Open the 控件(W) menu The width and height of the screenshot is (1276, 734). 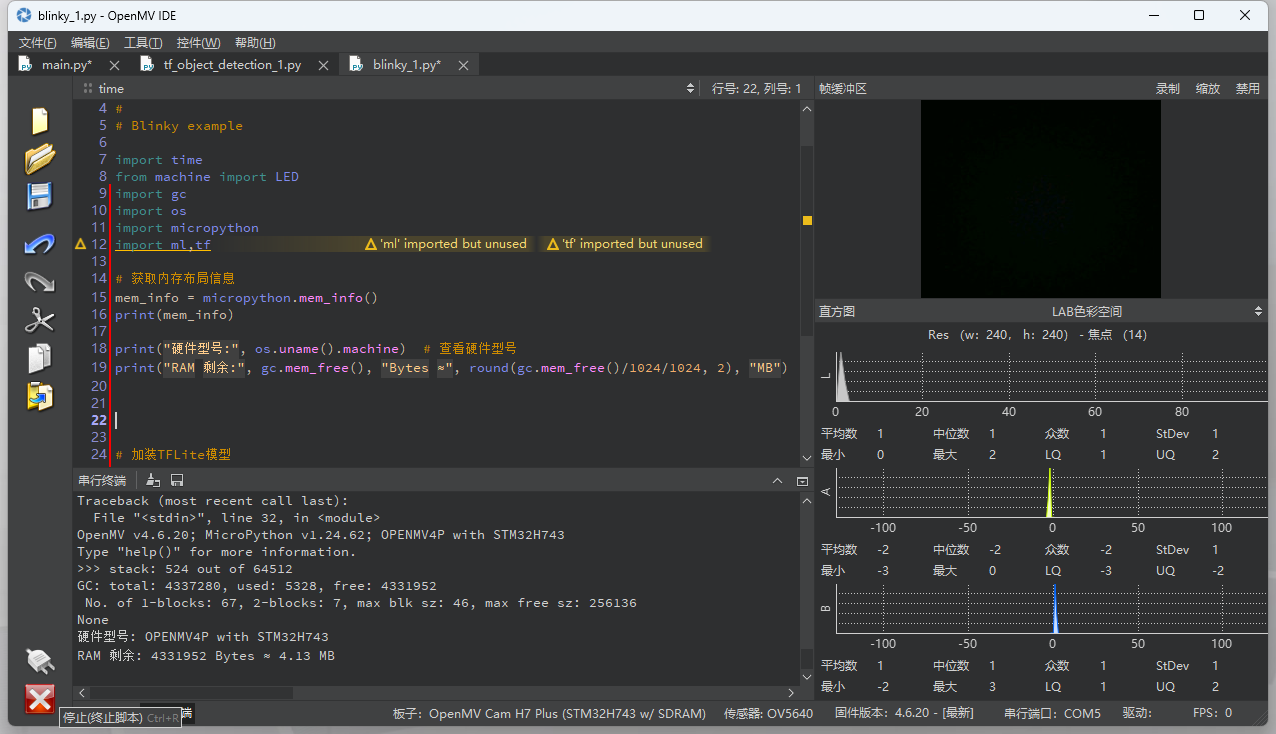click(198, 43)
